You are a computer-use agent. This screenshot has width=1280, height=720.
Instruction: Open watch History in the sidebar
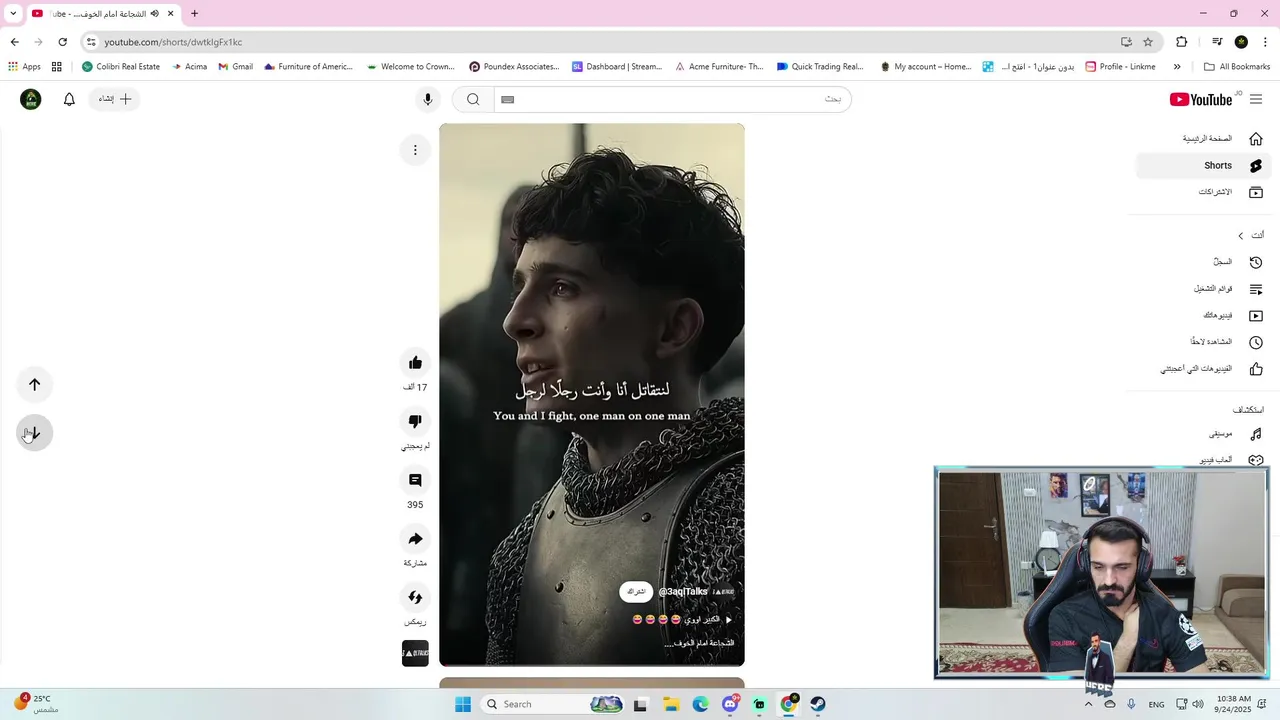pyautogui.click(x=1204, y=262)
